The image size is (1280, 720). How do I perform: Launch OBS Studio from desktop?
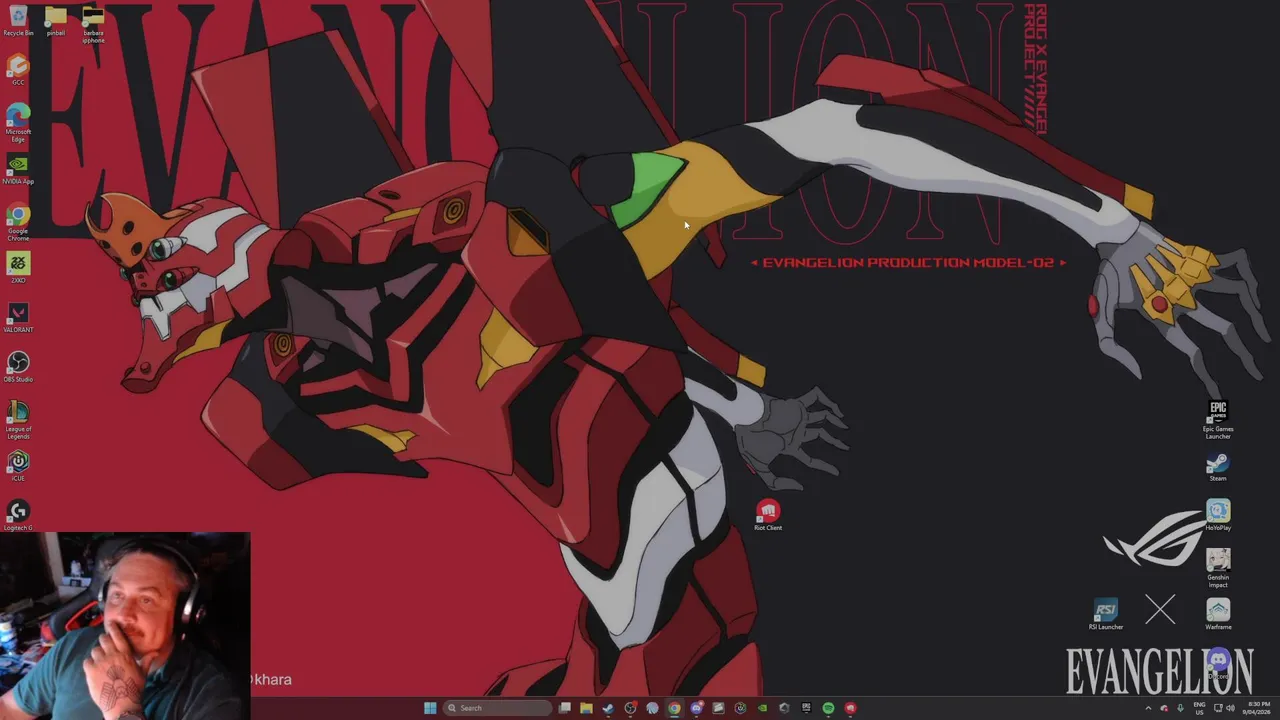[18, 367]
